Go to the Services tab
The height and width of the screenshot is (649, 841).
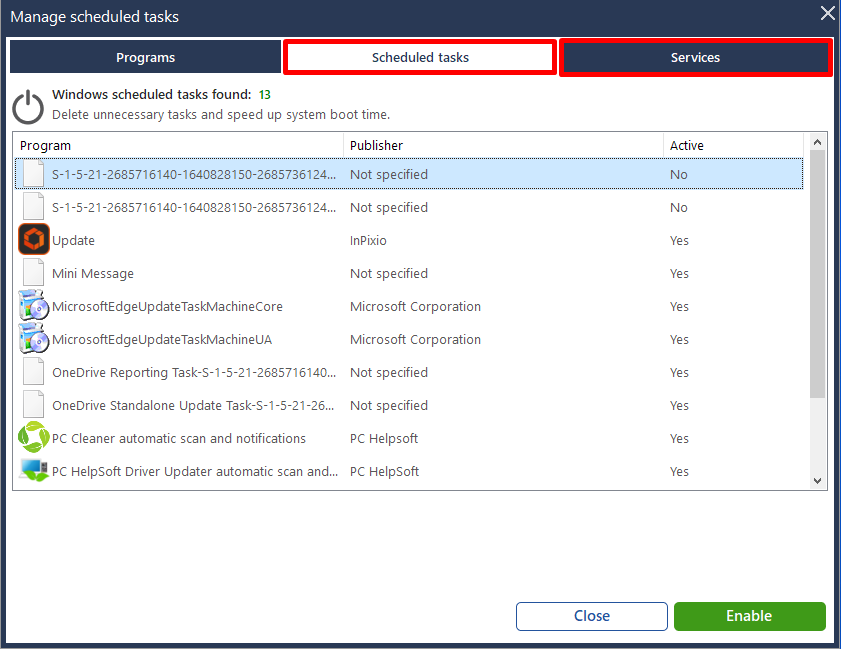click(x=696, y=57)
